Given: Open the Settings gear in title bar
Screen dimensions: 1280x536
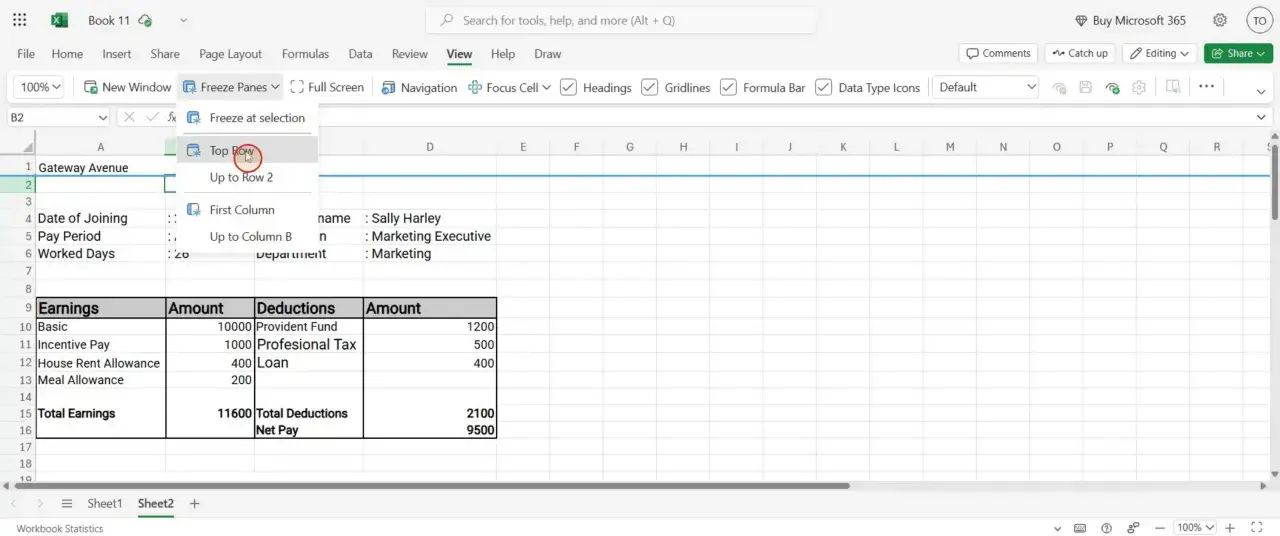Looking at the screenshot, I should pyautogui.click(x=1220, y=20).
